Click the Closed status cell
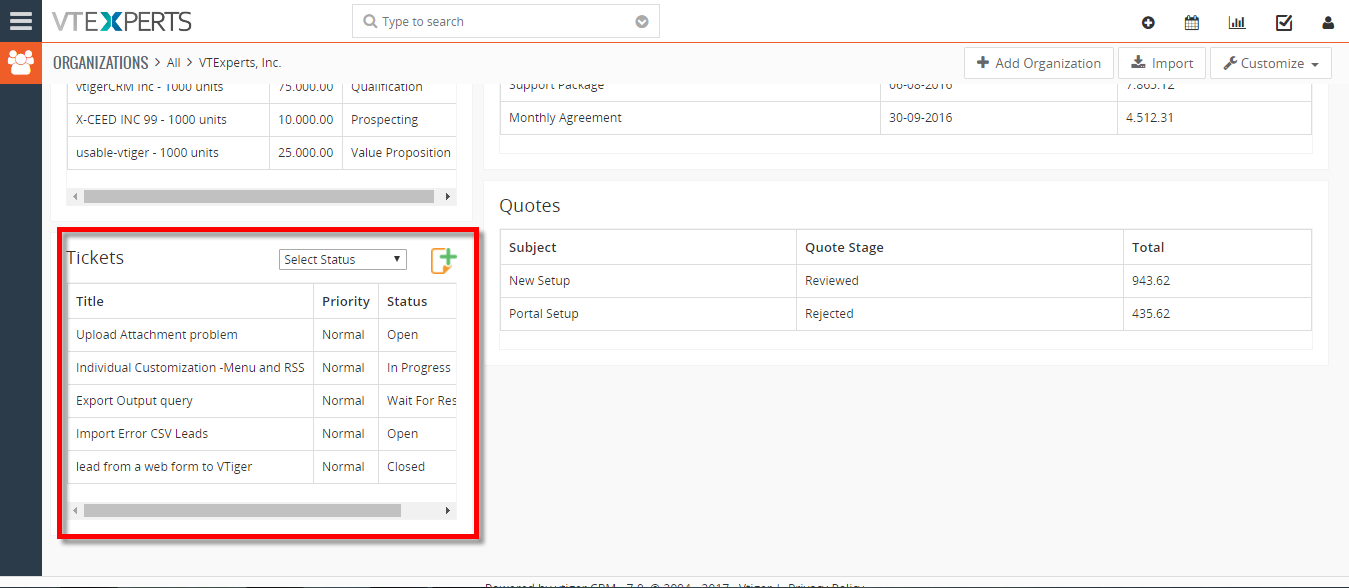Image resolution: width=1349 pixels, height=588 pixels. coord(418,467)
